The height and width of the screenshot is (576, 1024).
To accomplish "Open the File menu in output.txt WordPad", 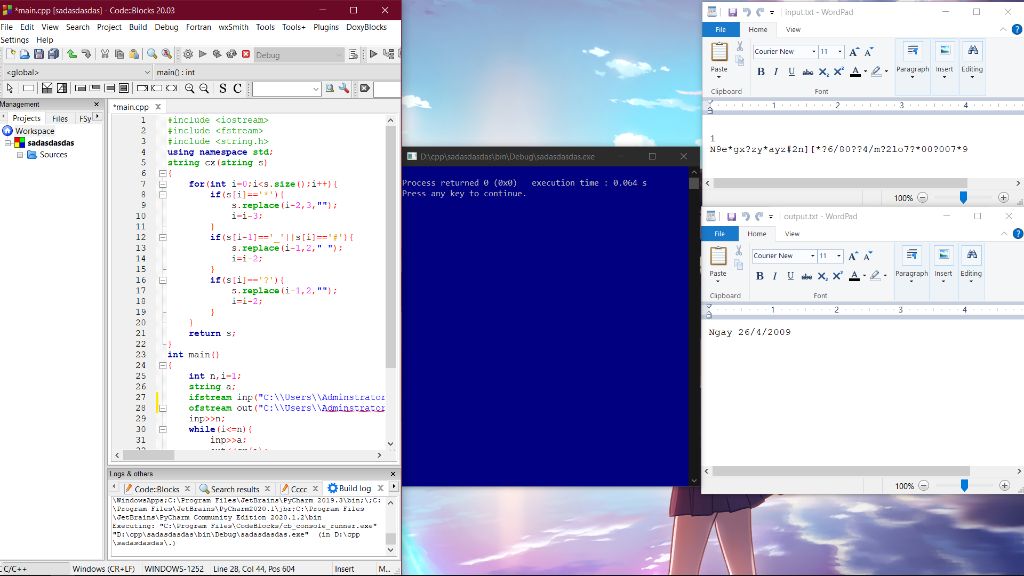I will click(720, 234).
